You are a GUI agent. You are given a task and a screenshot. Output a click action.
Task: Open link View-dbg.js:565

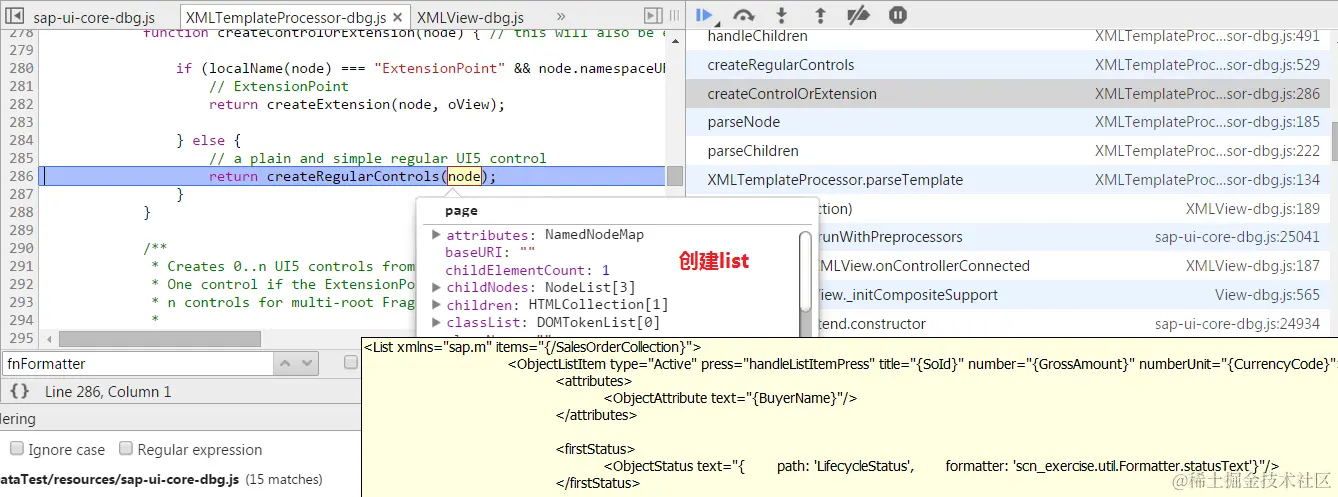pyautogui.click(x=1267, y=295)
